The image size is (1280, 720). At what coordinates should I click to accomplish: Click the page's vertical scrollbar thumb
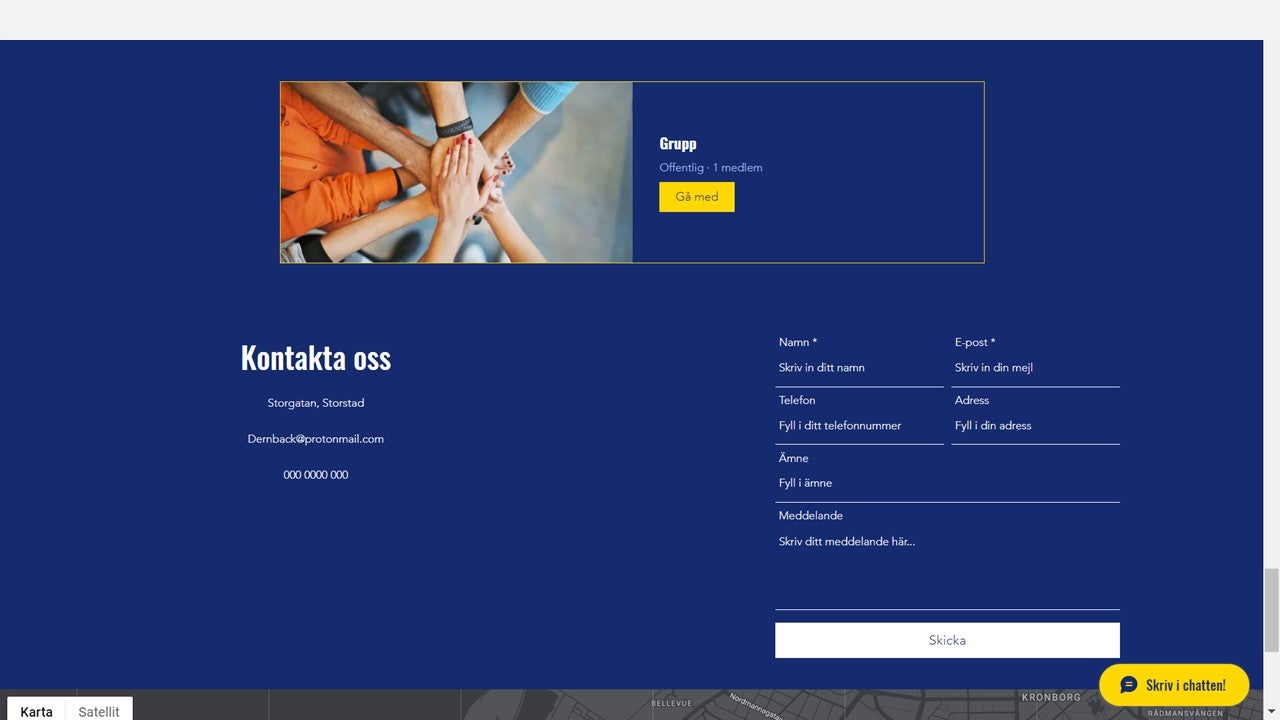pos(1271,609)
